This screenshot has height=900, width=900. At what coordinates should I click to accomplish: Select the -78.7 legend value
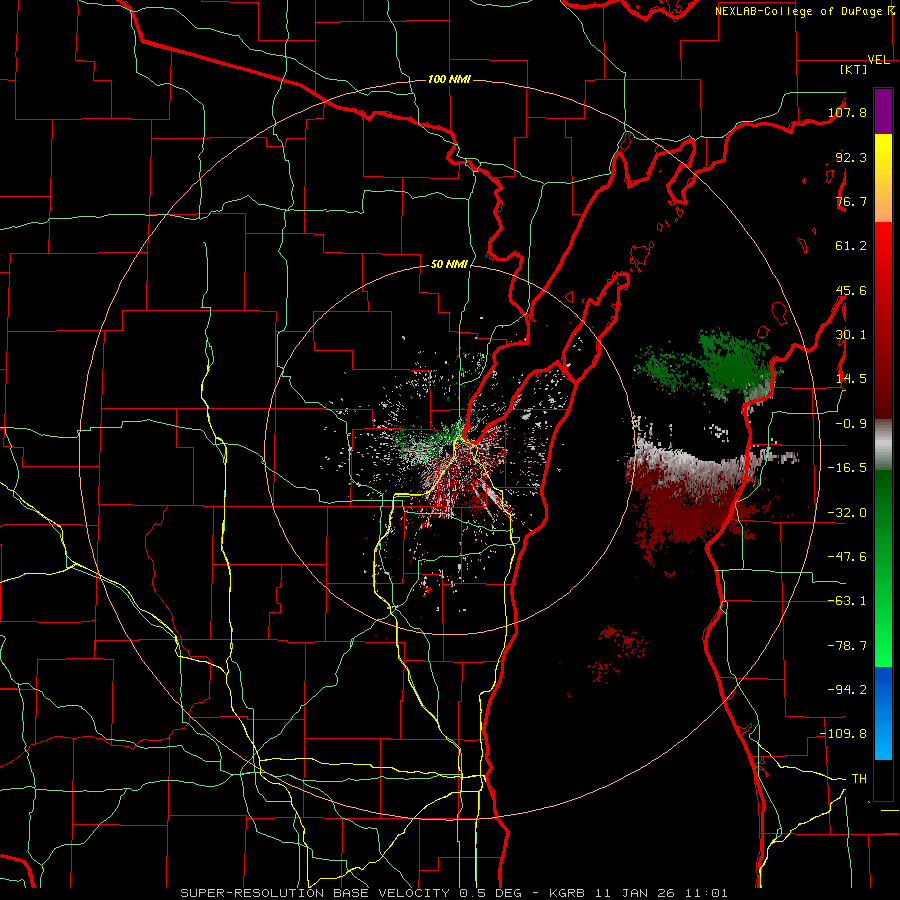pyautogui.click(x=847, y=646)
